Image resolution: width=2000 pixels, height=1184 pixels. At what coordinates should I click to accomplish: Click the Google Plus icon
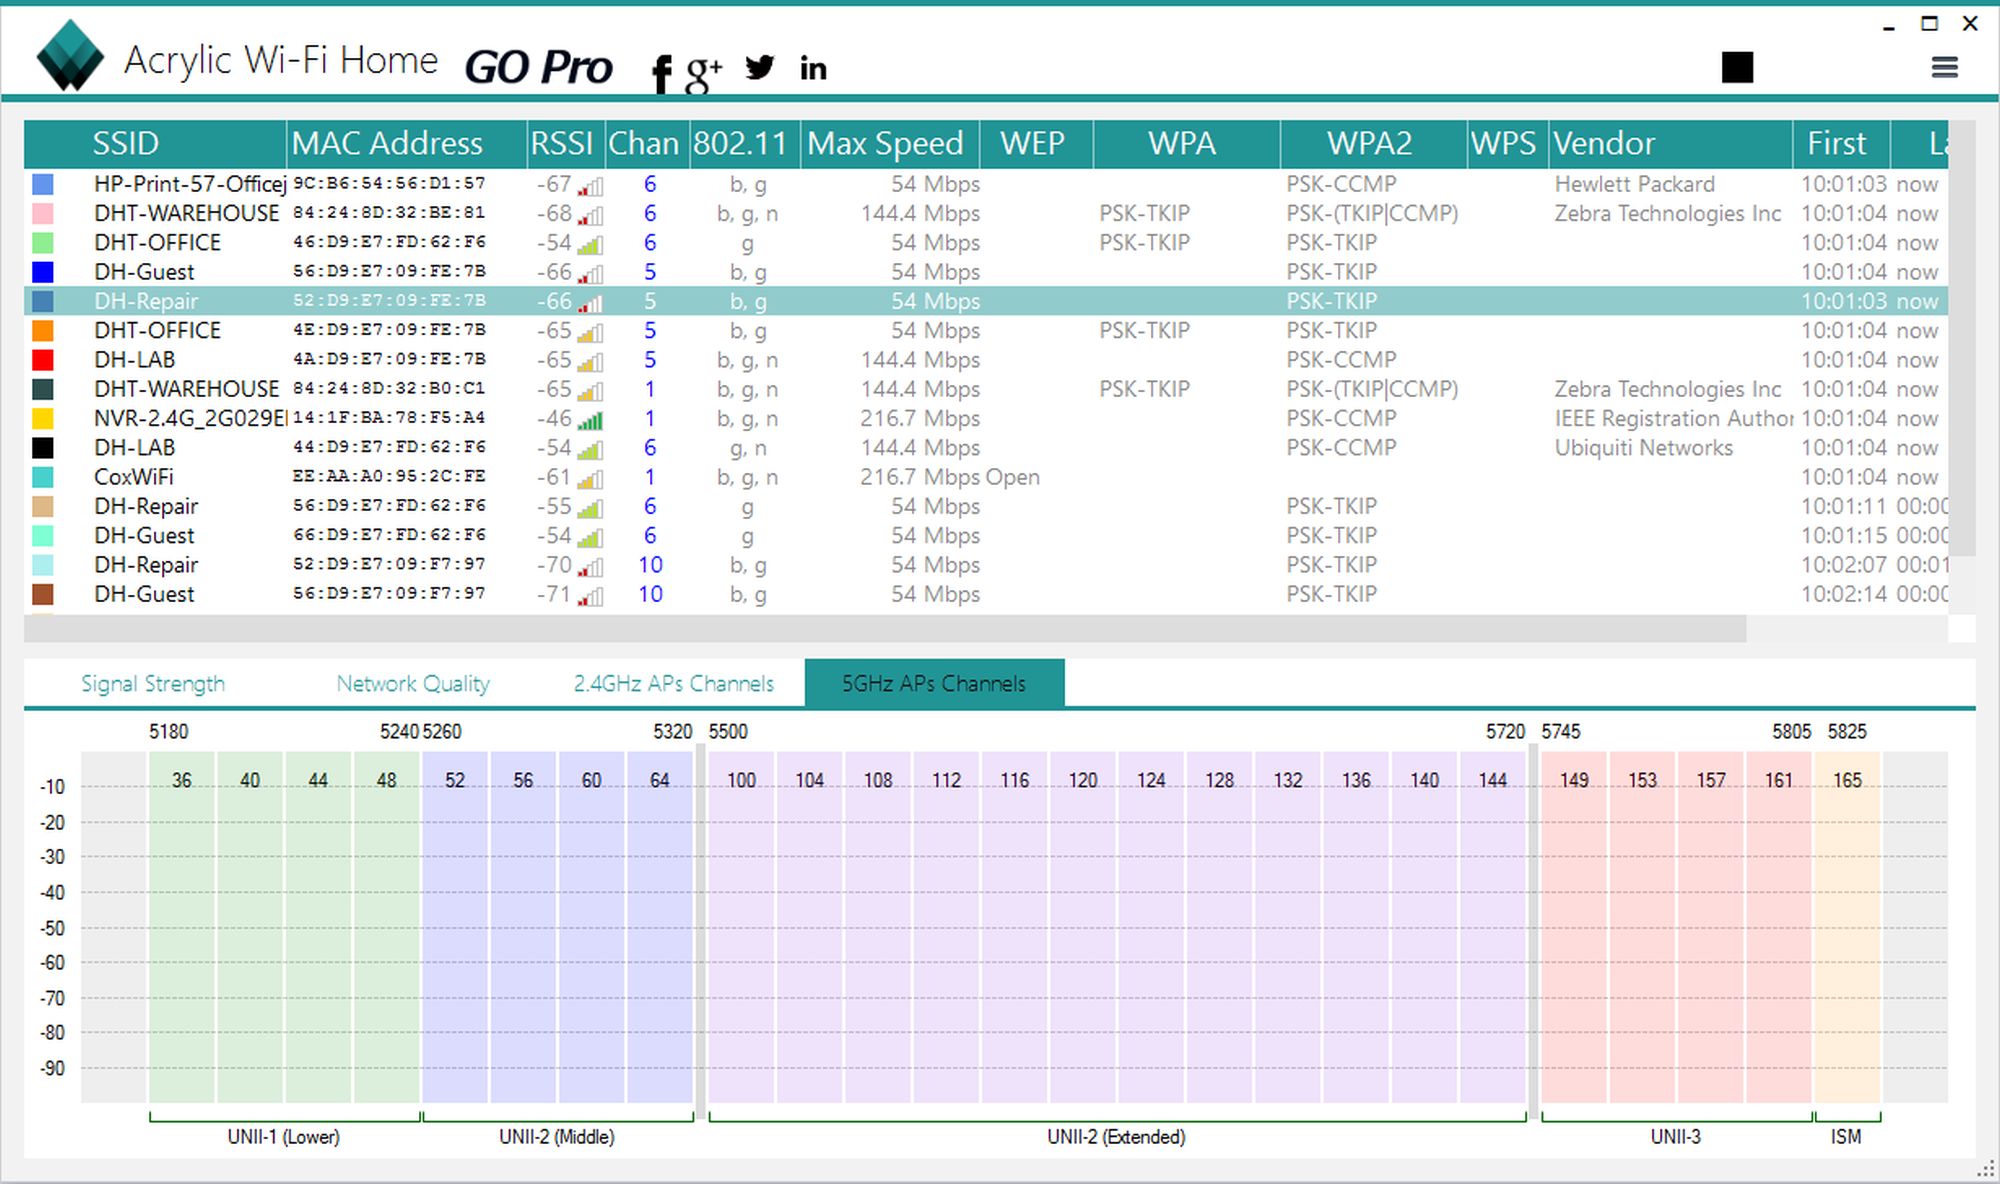703,72
